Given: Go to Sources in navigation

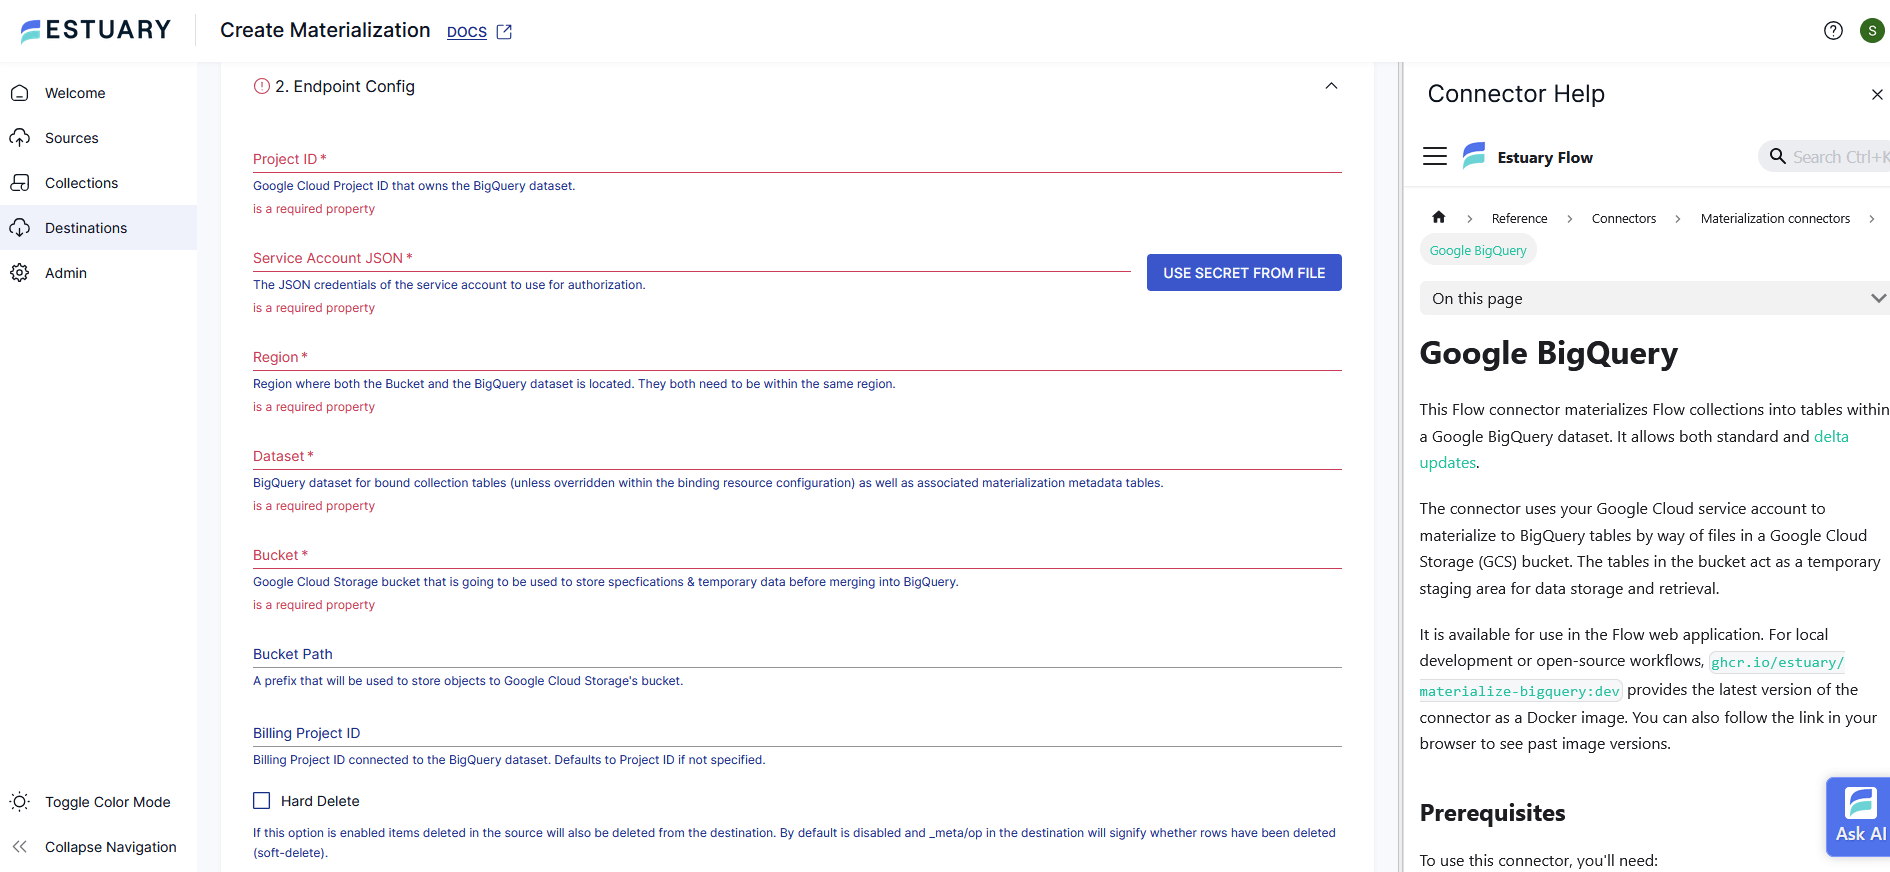Looking at the screenshot, I should 98,138.
